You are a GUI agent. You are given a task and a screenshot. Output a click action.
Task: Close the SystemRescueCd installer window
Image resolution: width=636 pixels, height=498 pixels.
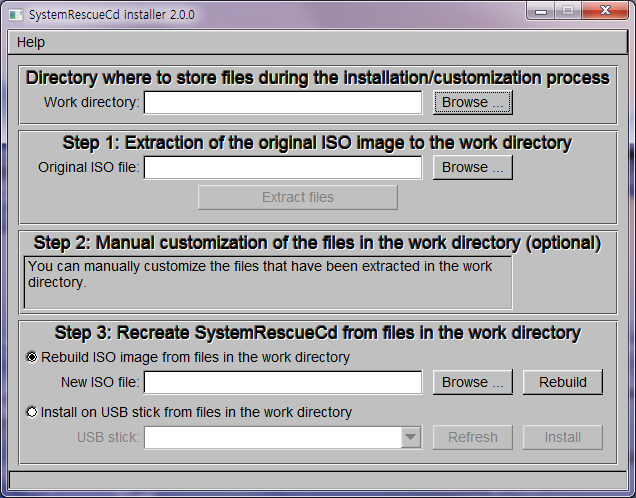[602, 11]
